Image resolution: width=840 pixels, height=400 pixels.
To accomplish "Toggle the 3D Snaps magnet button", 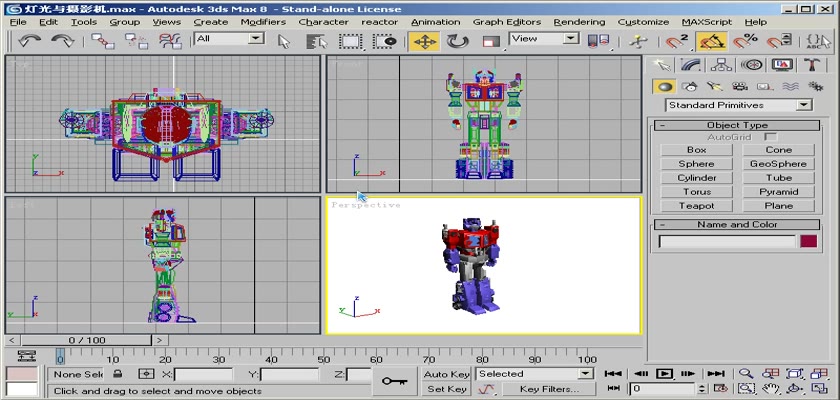I will pos(677,41).
